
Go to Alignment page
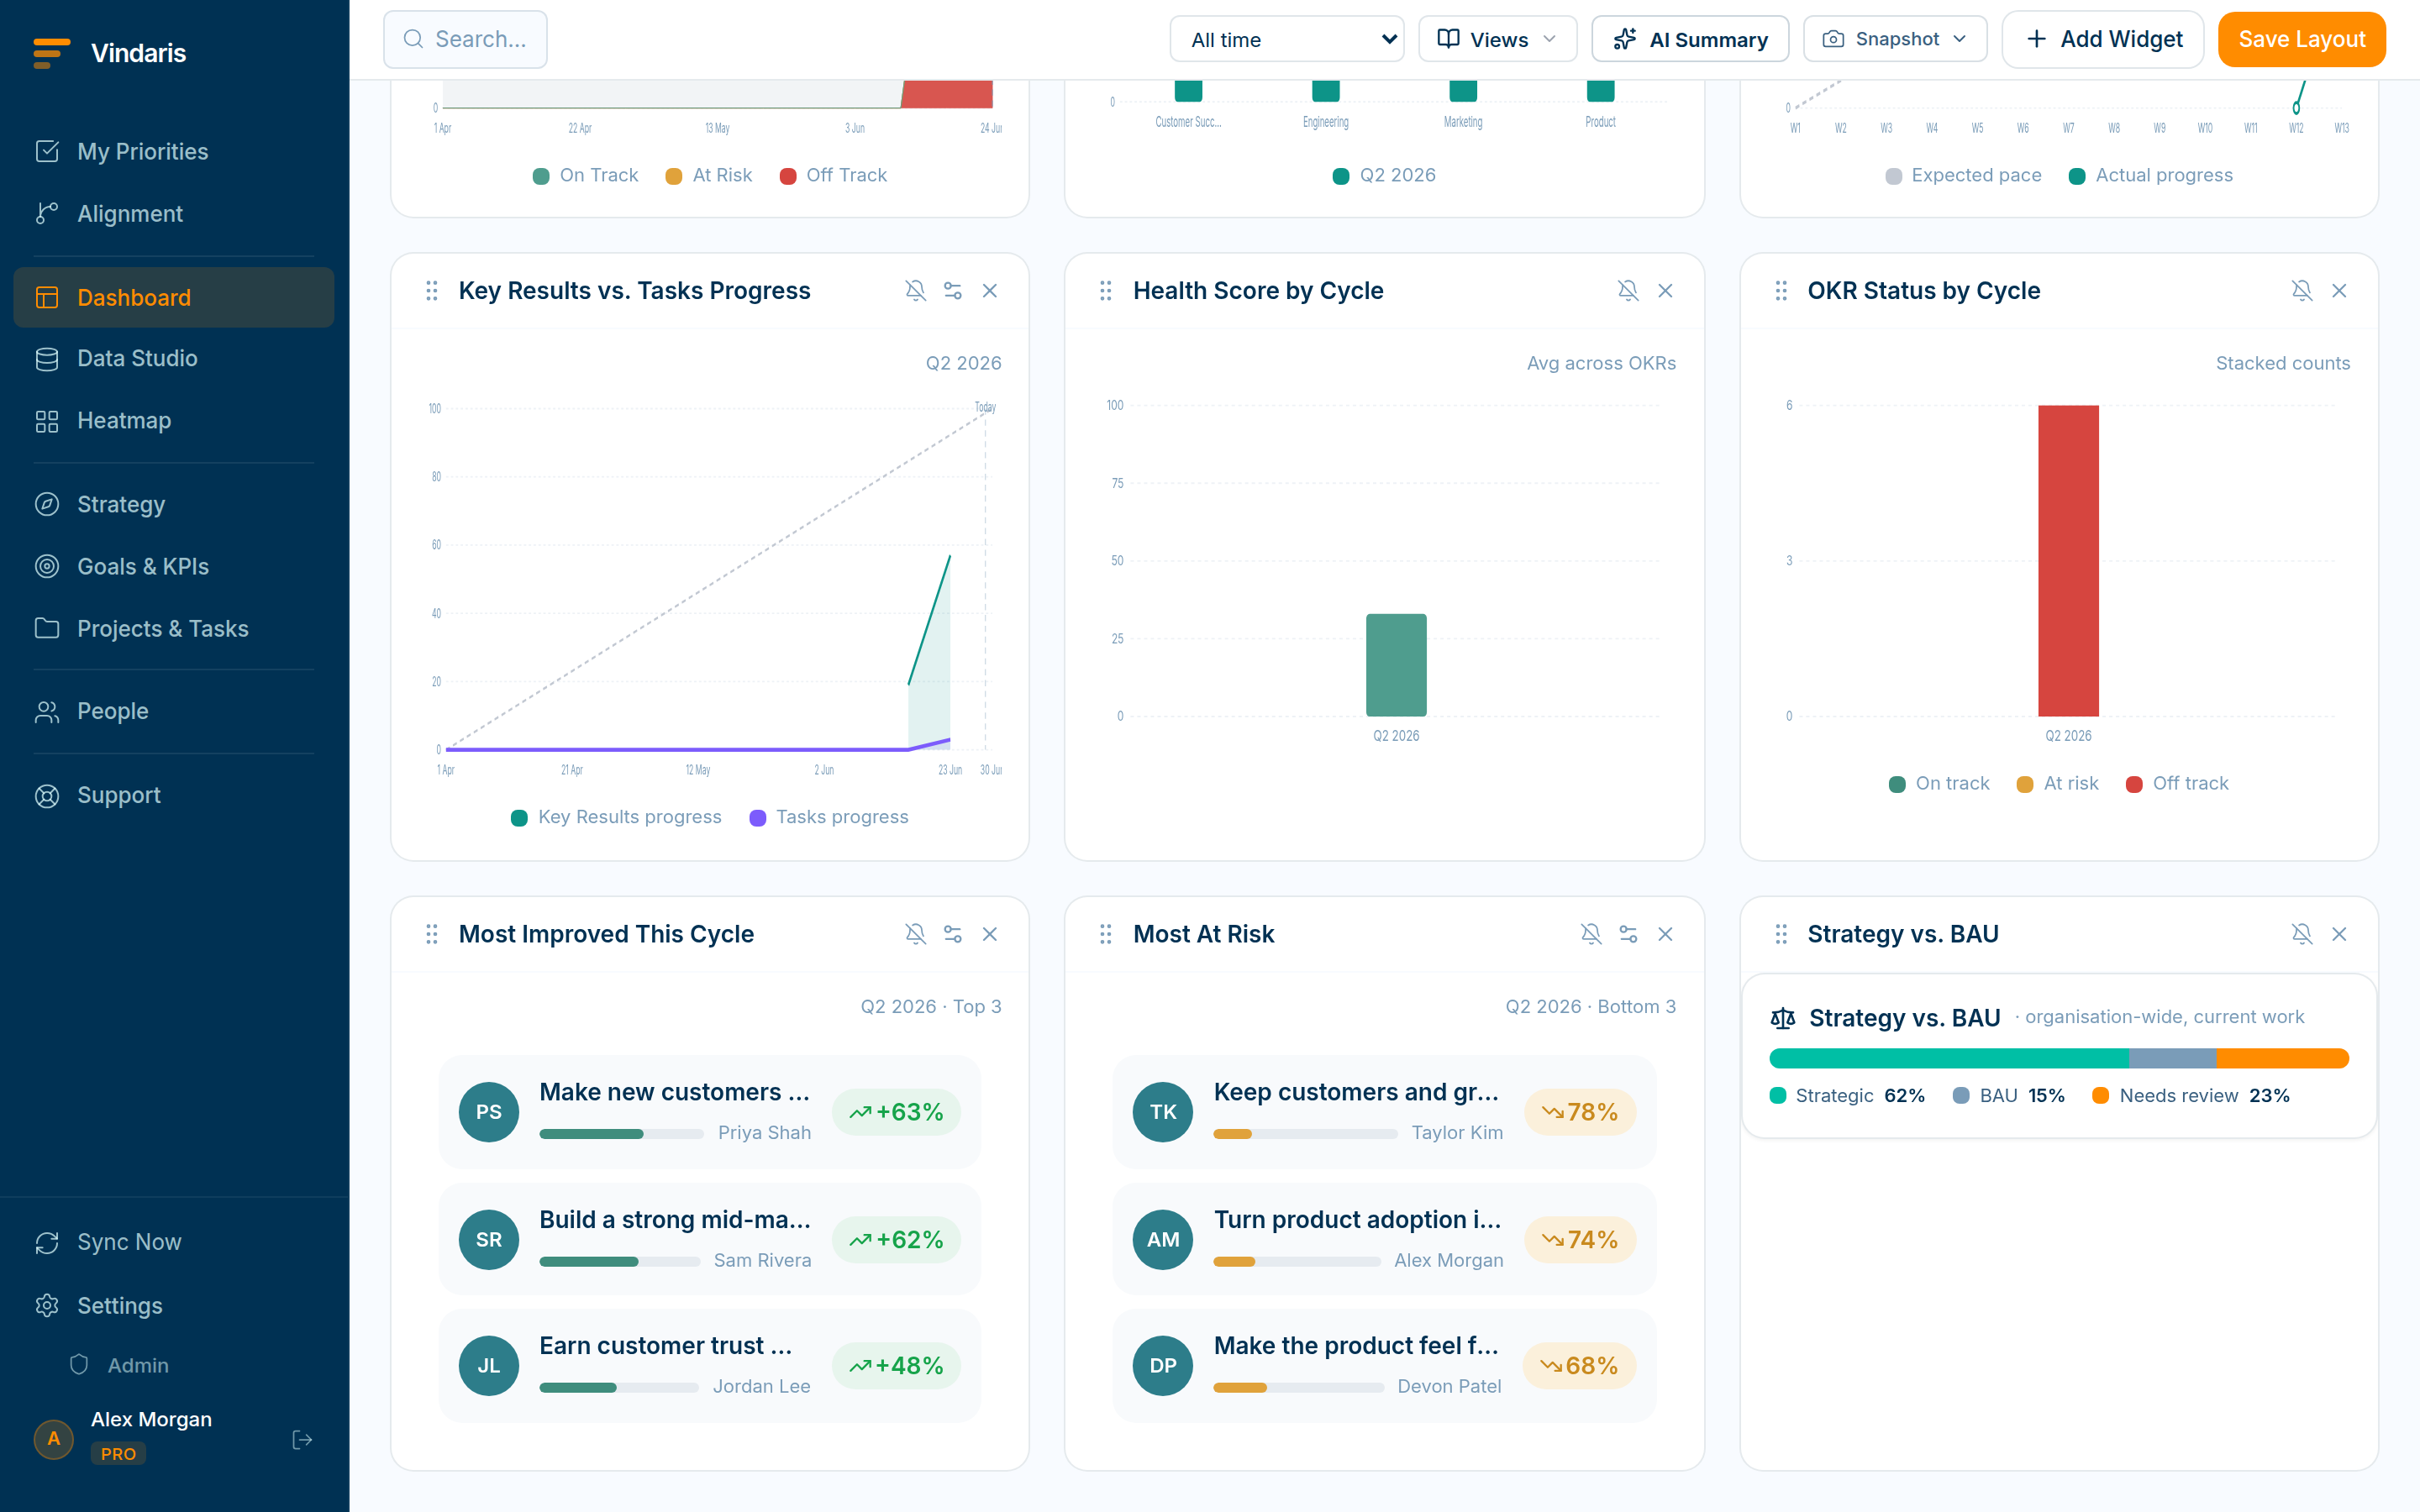174,213
